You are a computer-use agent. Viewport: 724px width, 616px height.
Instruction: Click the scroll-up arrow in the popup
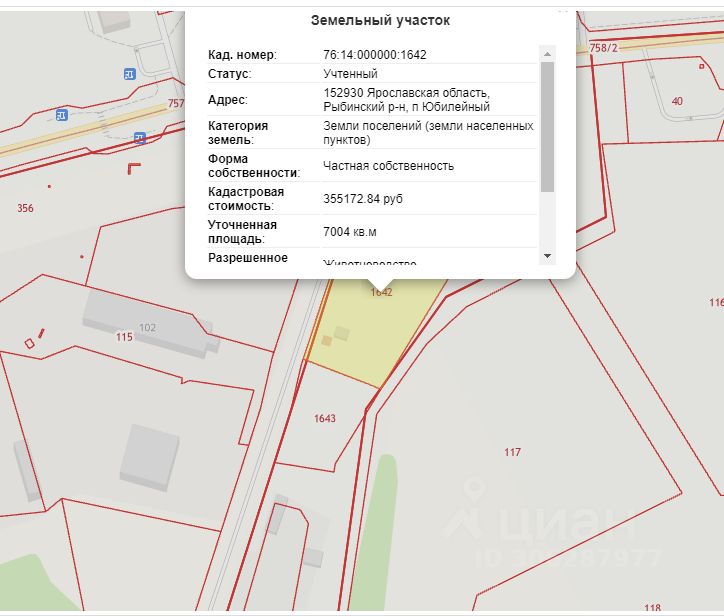pyautogui.click(x=547, y=54)
